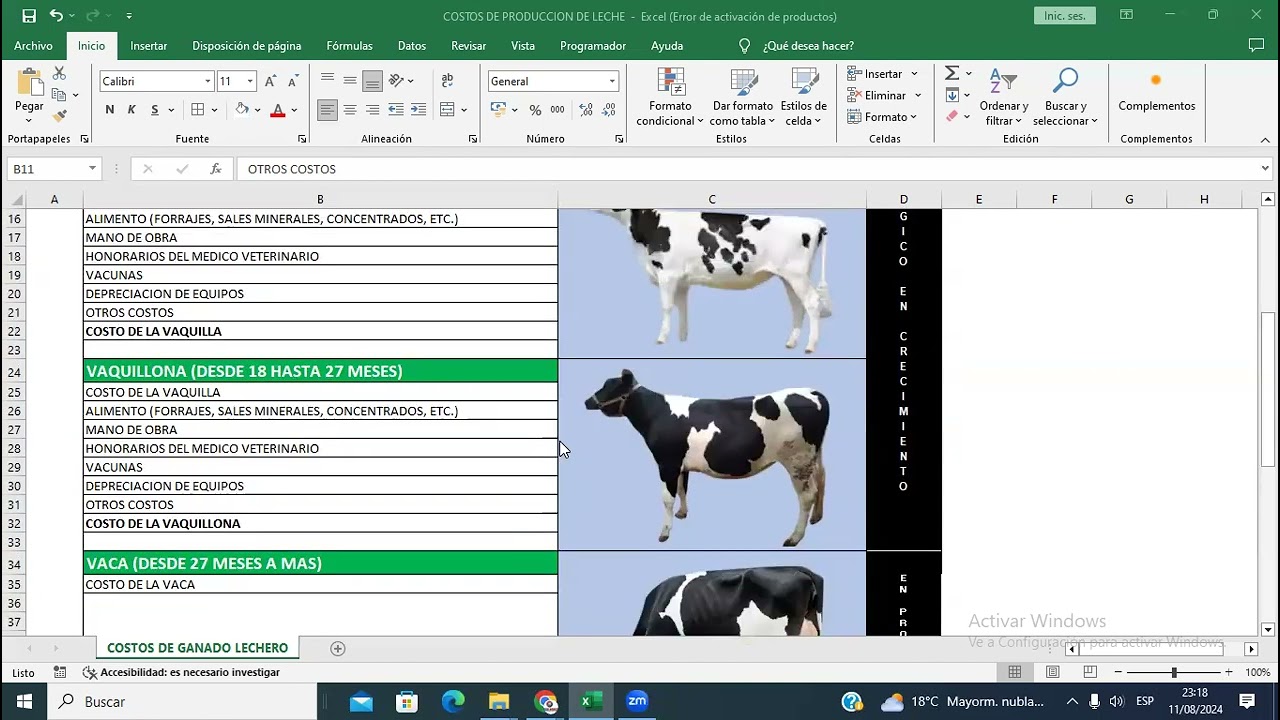Toggle Italic (K) formatting
Screen dimensions: 1280x720
coord(131,110)
